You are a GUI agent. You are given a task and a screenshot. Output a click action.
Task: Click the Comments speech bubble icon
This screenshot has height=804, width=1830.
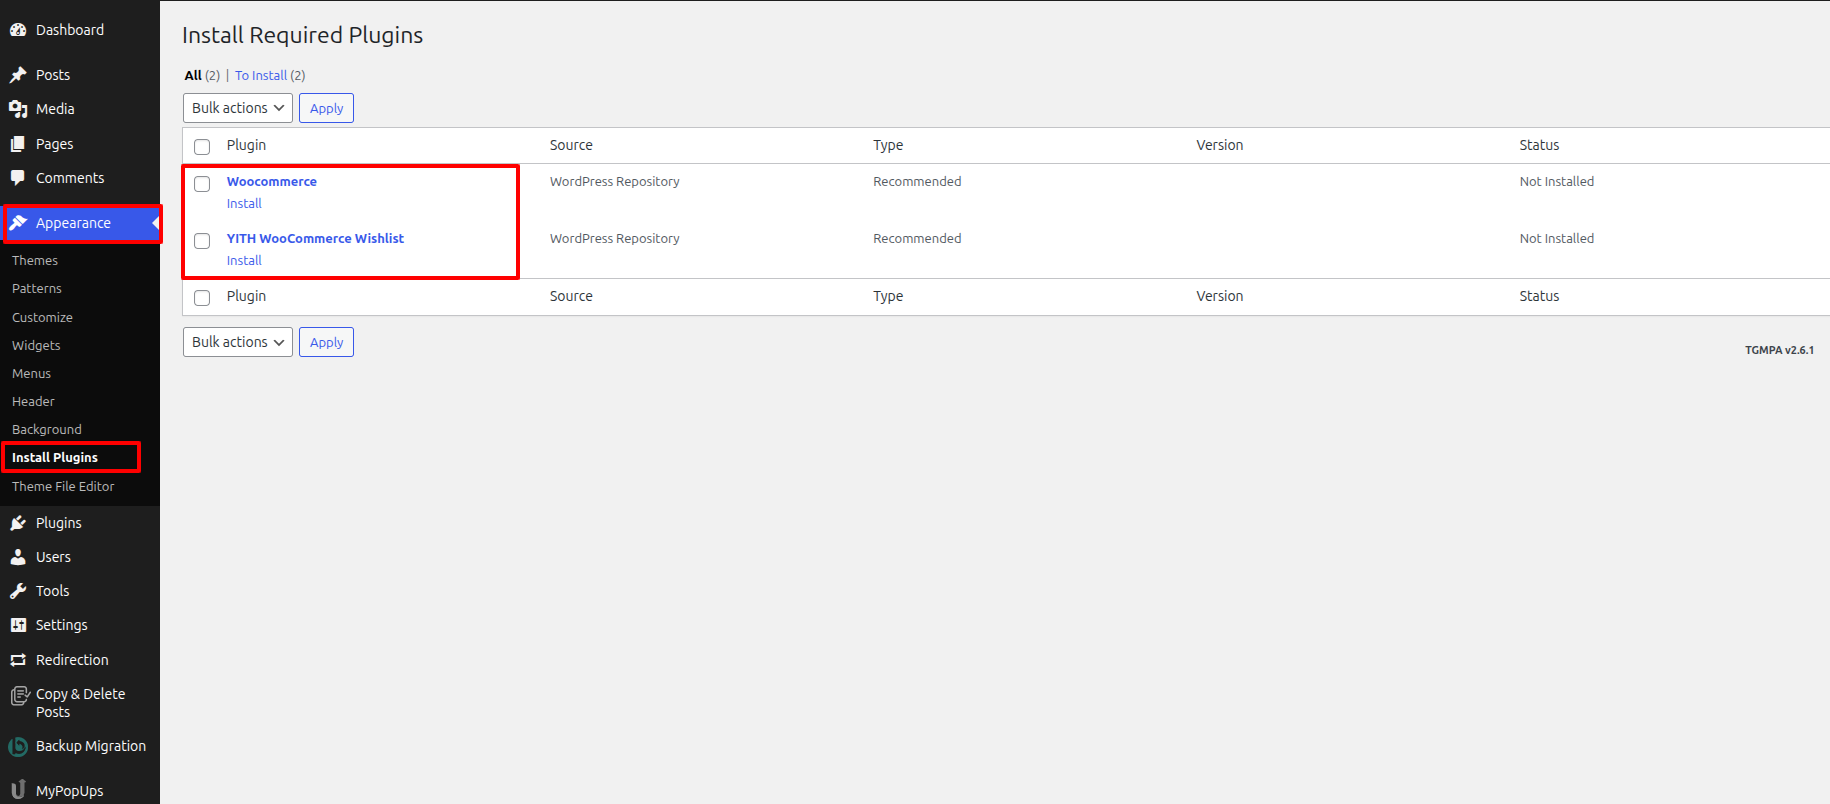pyautogui.click(x=18, y=178)
